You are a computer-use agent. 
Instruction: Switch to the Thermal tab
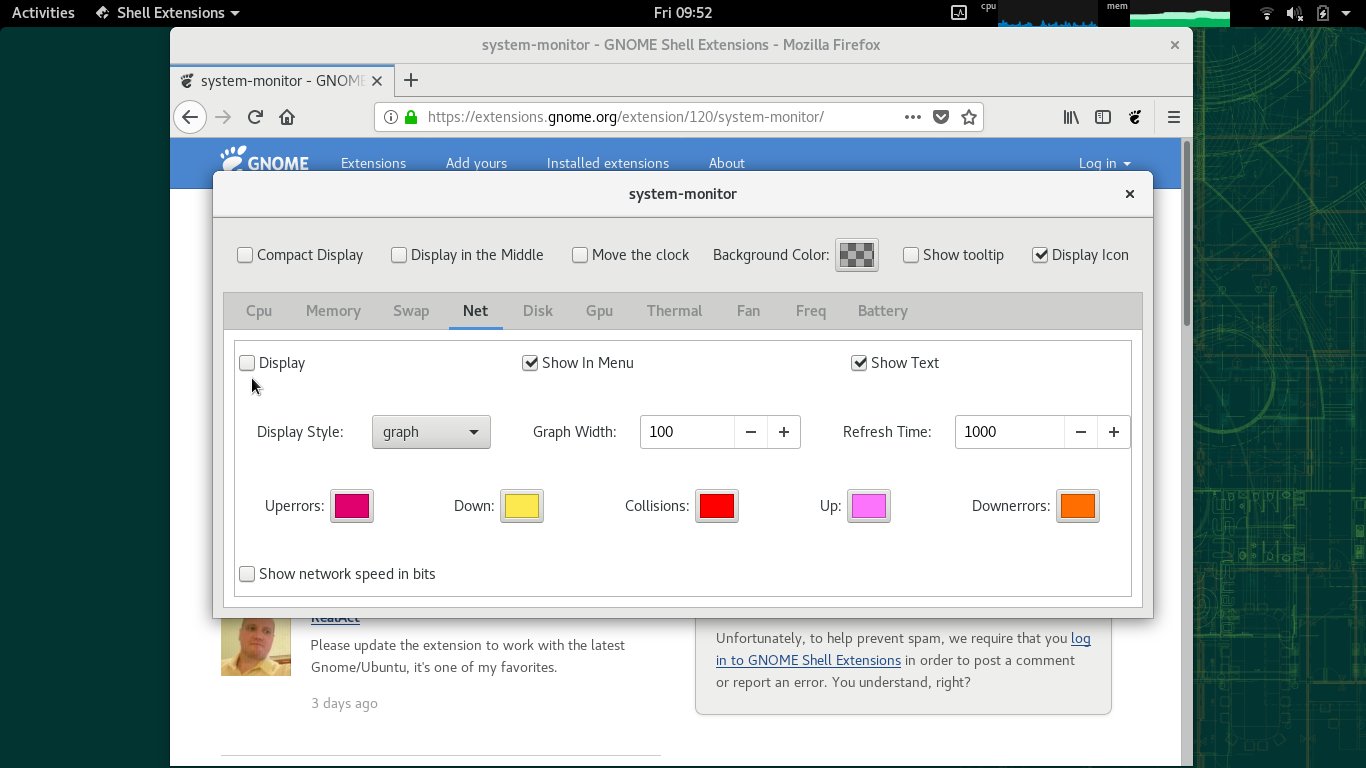pyautogui.click(x=674, y=311)
